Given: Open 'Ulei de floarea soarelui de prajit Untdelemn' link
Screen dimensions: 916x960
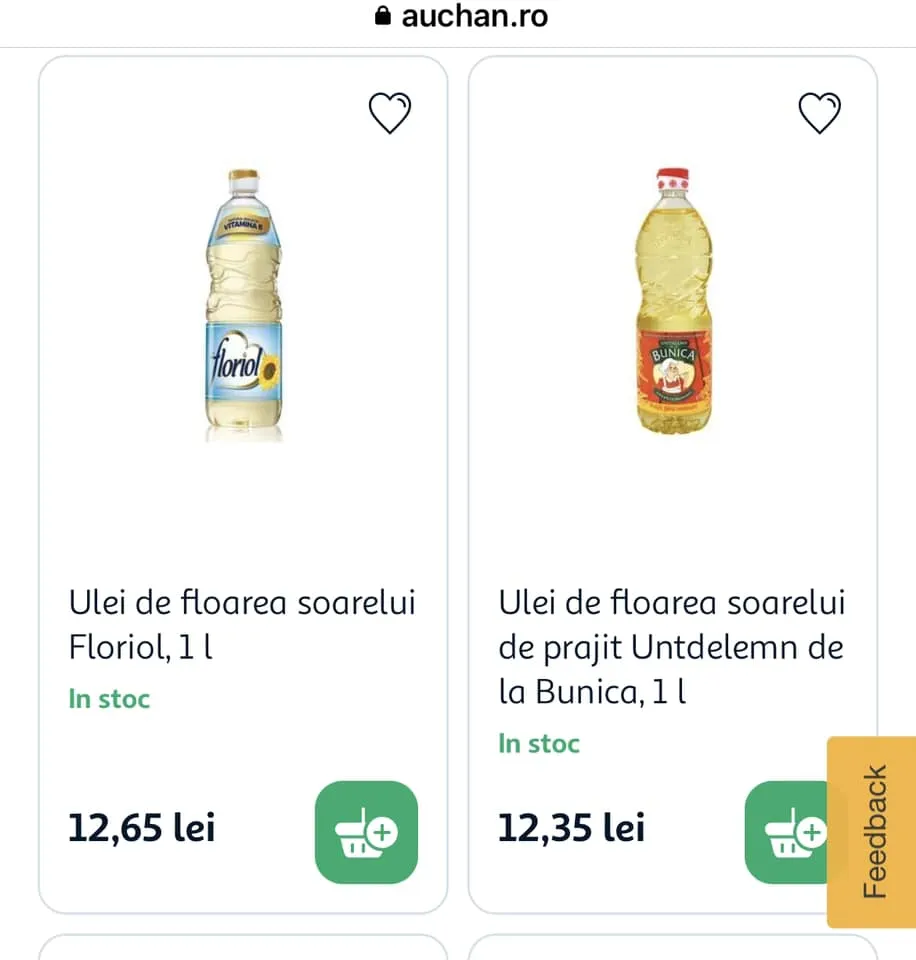Looking at the screenshot, I should click(x=672, y=647).
